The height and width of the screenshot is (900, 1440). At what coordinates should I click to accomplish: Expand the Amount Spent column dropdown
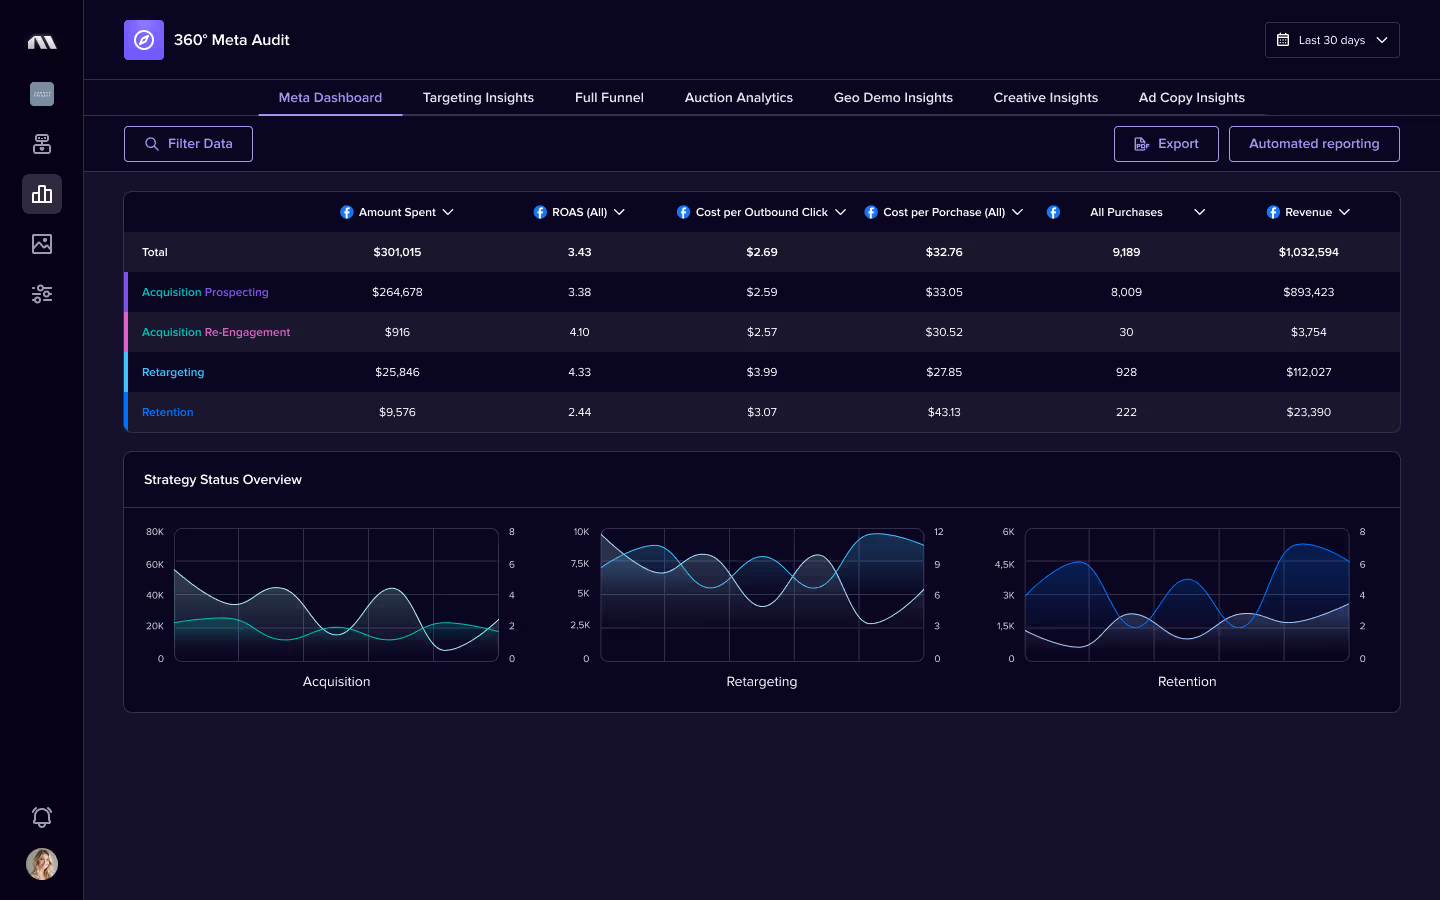pyautogui.click(x=448, y=212)
